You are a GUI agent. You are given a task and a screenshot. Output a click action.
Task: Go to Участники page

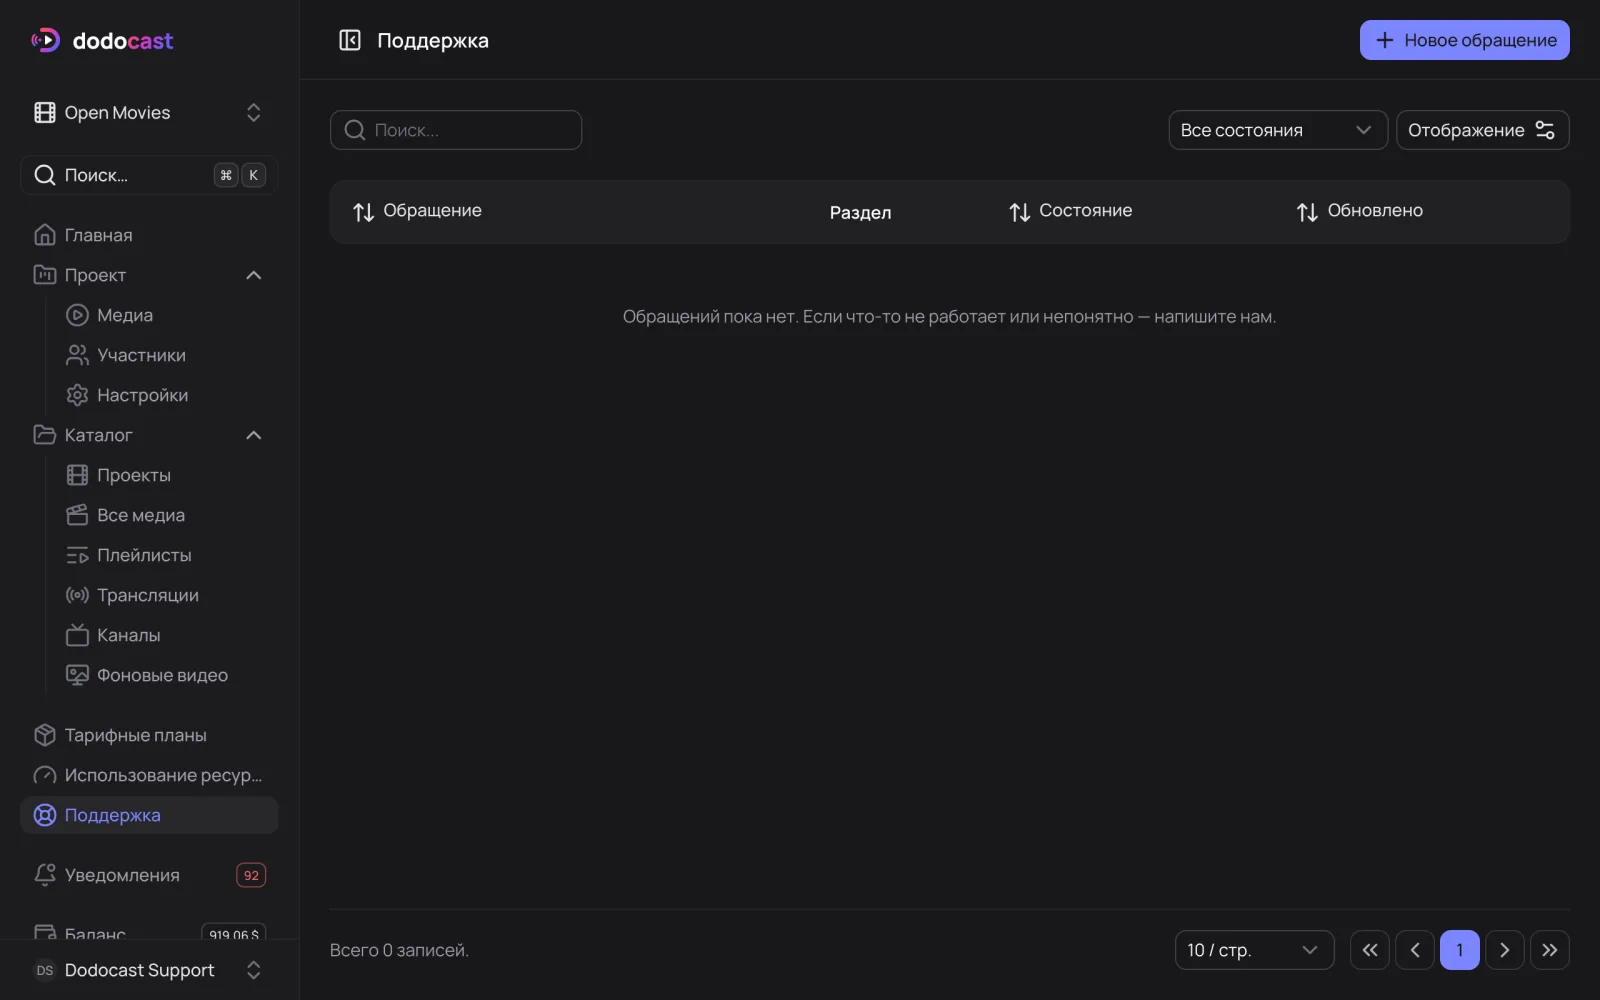(x=165, y=355)
